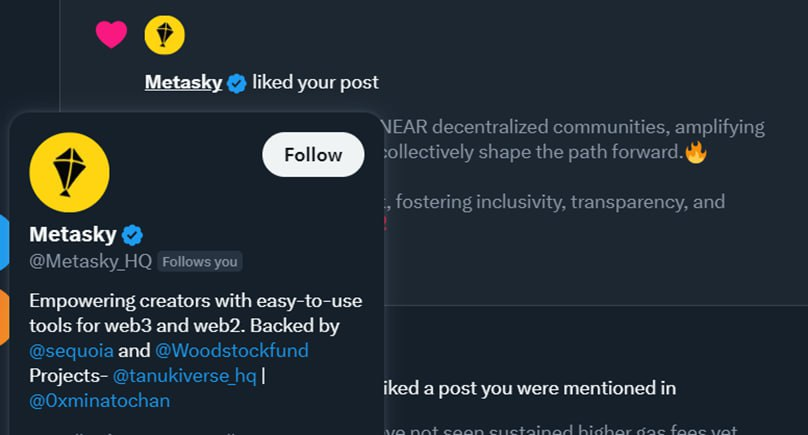Click the orange hexagon icon at the left edge
Screen dimensions: 808x435
pos(4,317)
